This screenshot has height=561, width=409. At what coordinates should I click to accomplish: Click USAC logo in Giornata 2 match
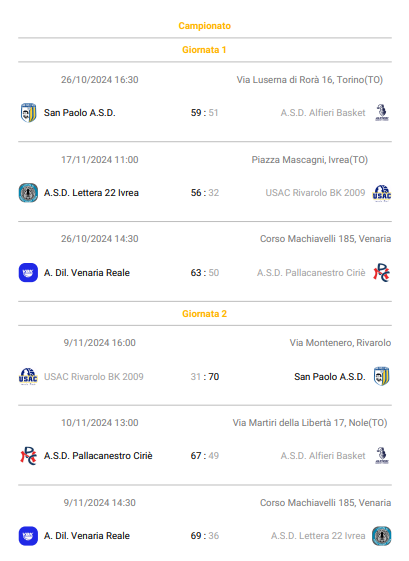[x=28, y=377]
